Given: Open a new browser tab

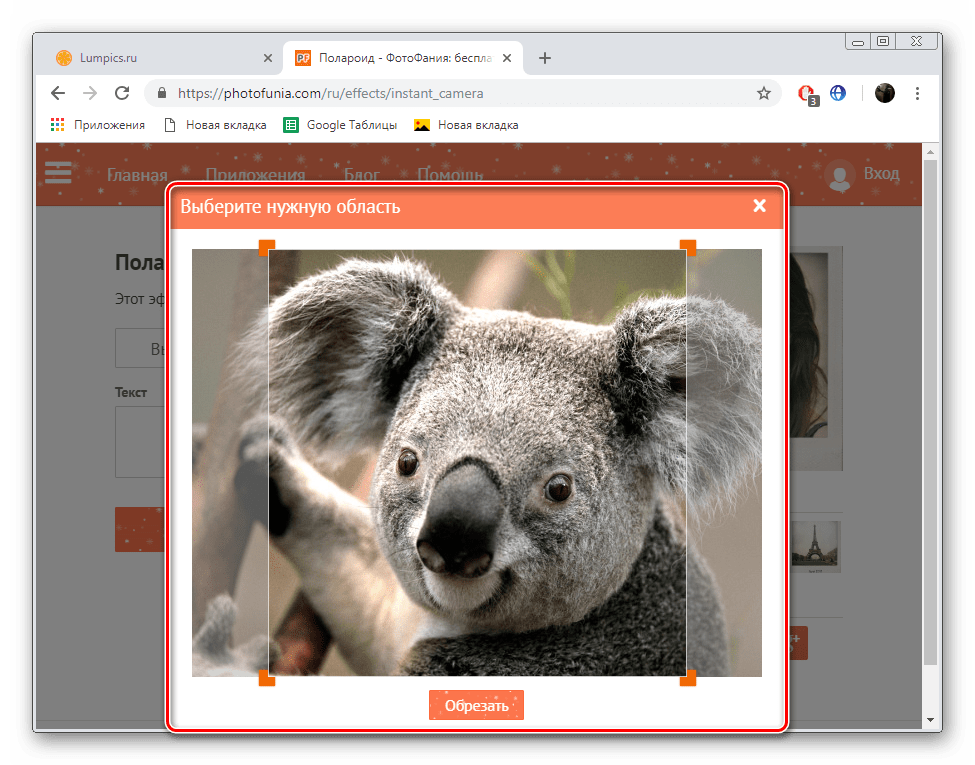Looking at the screenshot, I should (x=545, y=58).
